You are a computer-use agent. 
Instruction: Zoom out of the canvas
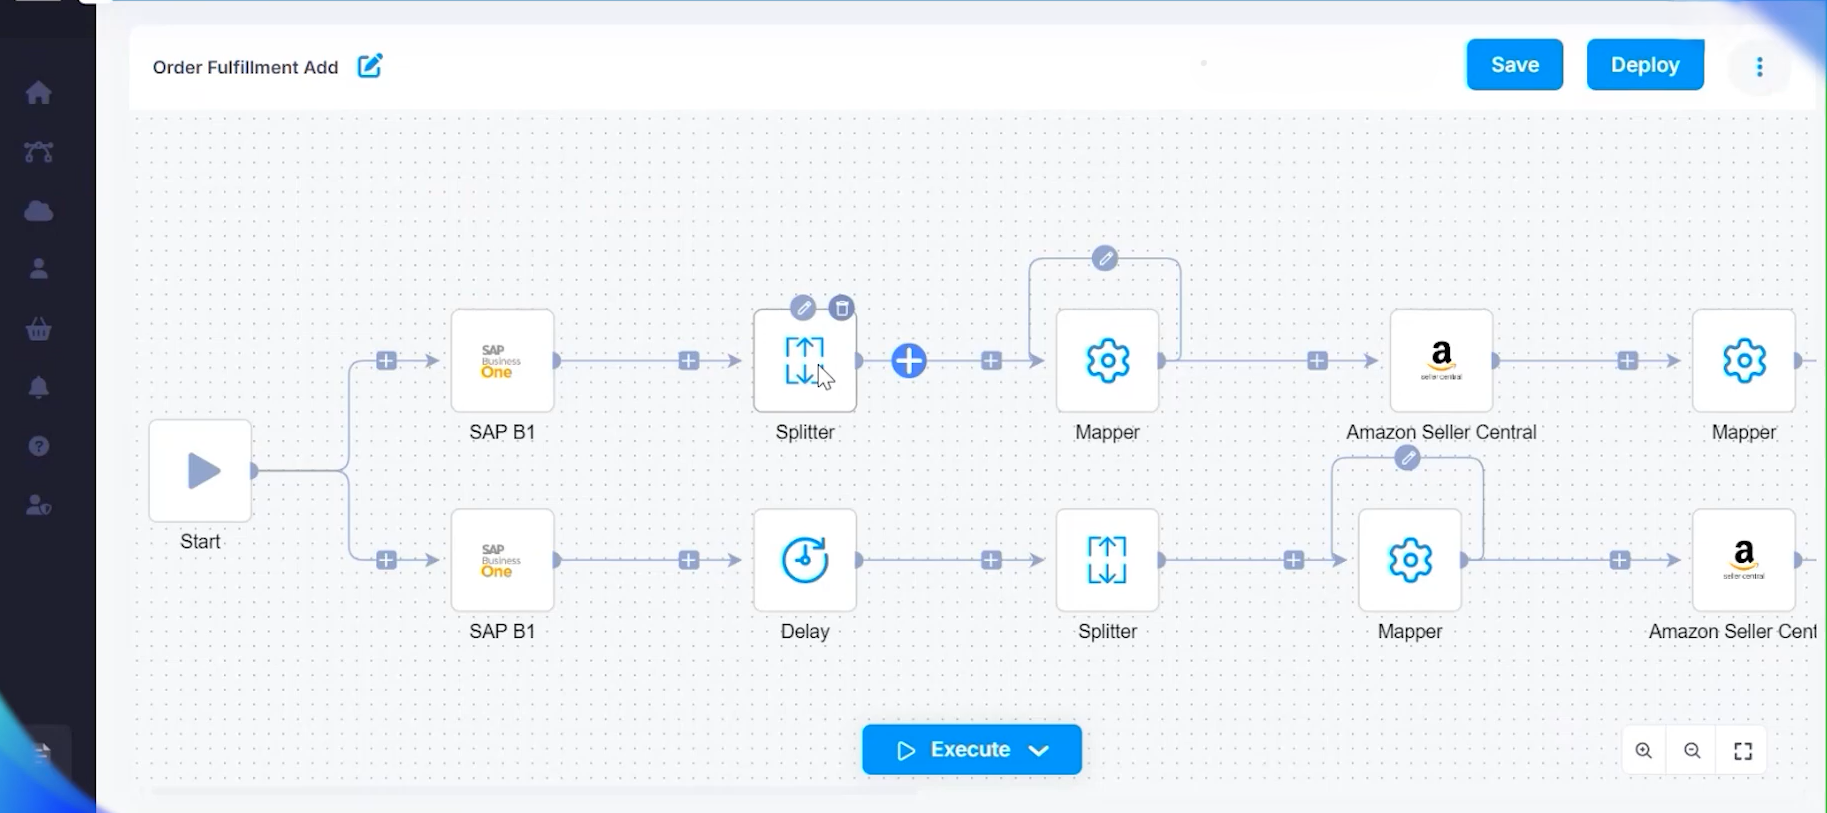click(1692, 751)
